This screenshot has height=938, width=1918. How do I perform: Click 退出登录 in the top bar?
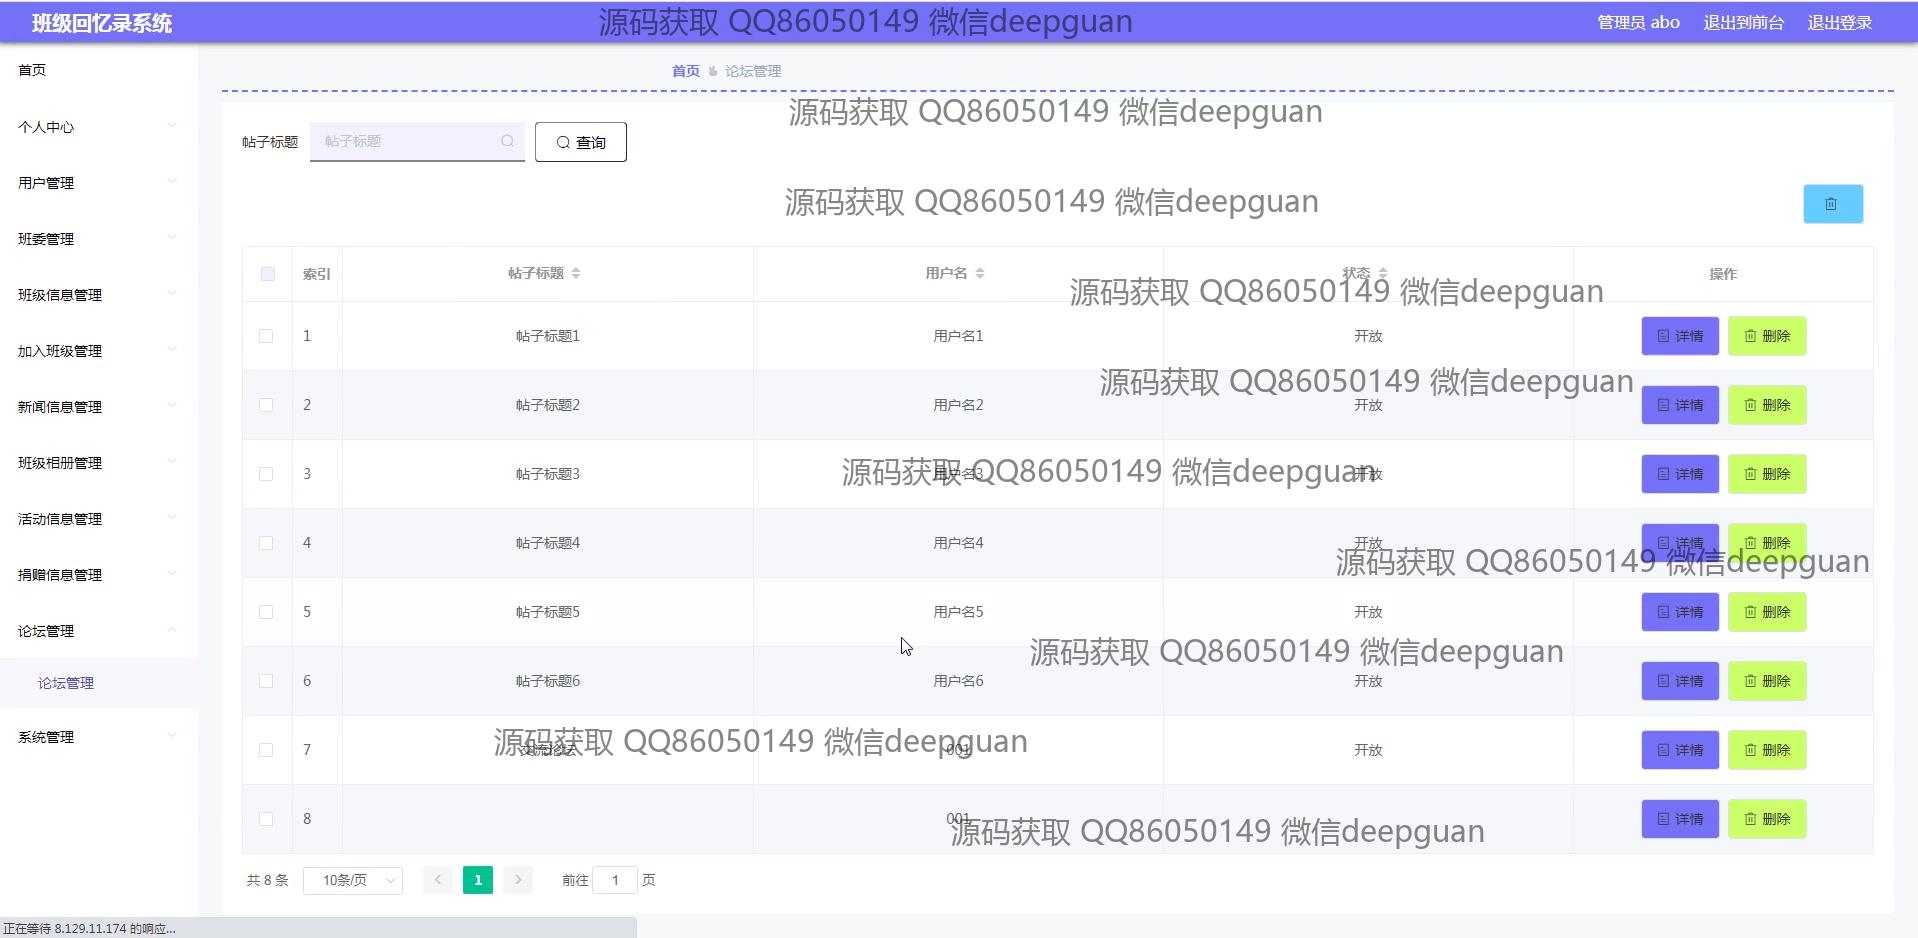click(1838, 22)
